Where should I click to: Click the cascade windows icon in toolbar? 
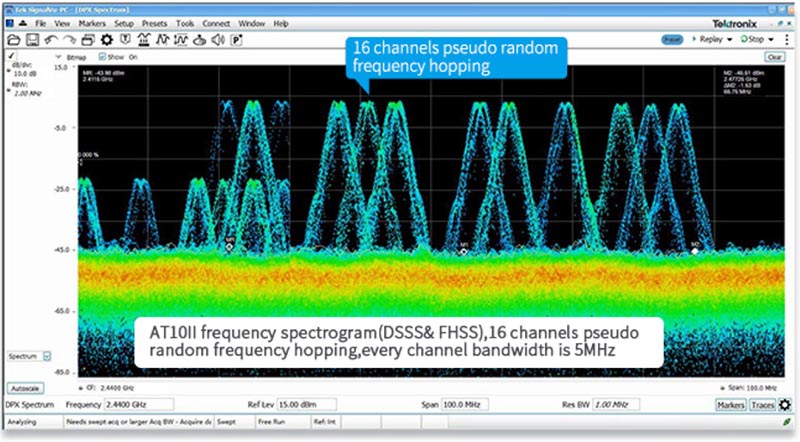88,39
